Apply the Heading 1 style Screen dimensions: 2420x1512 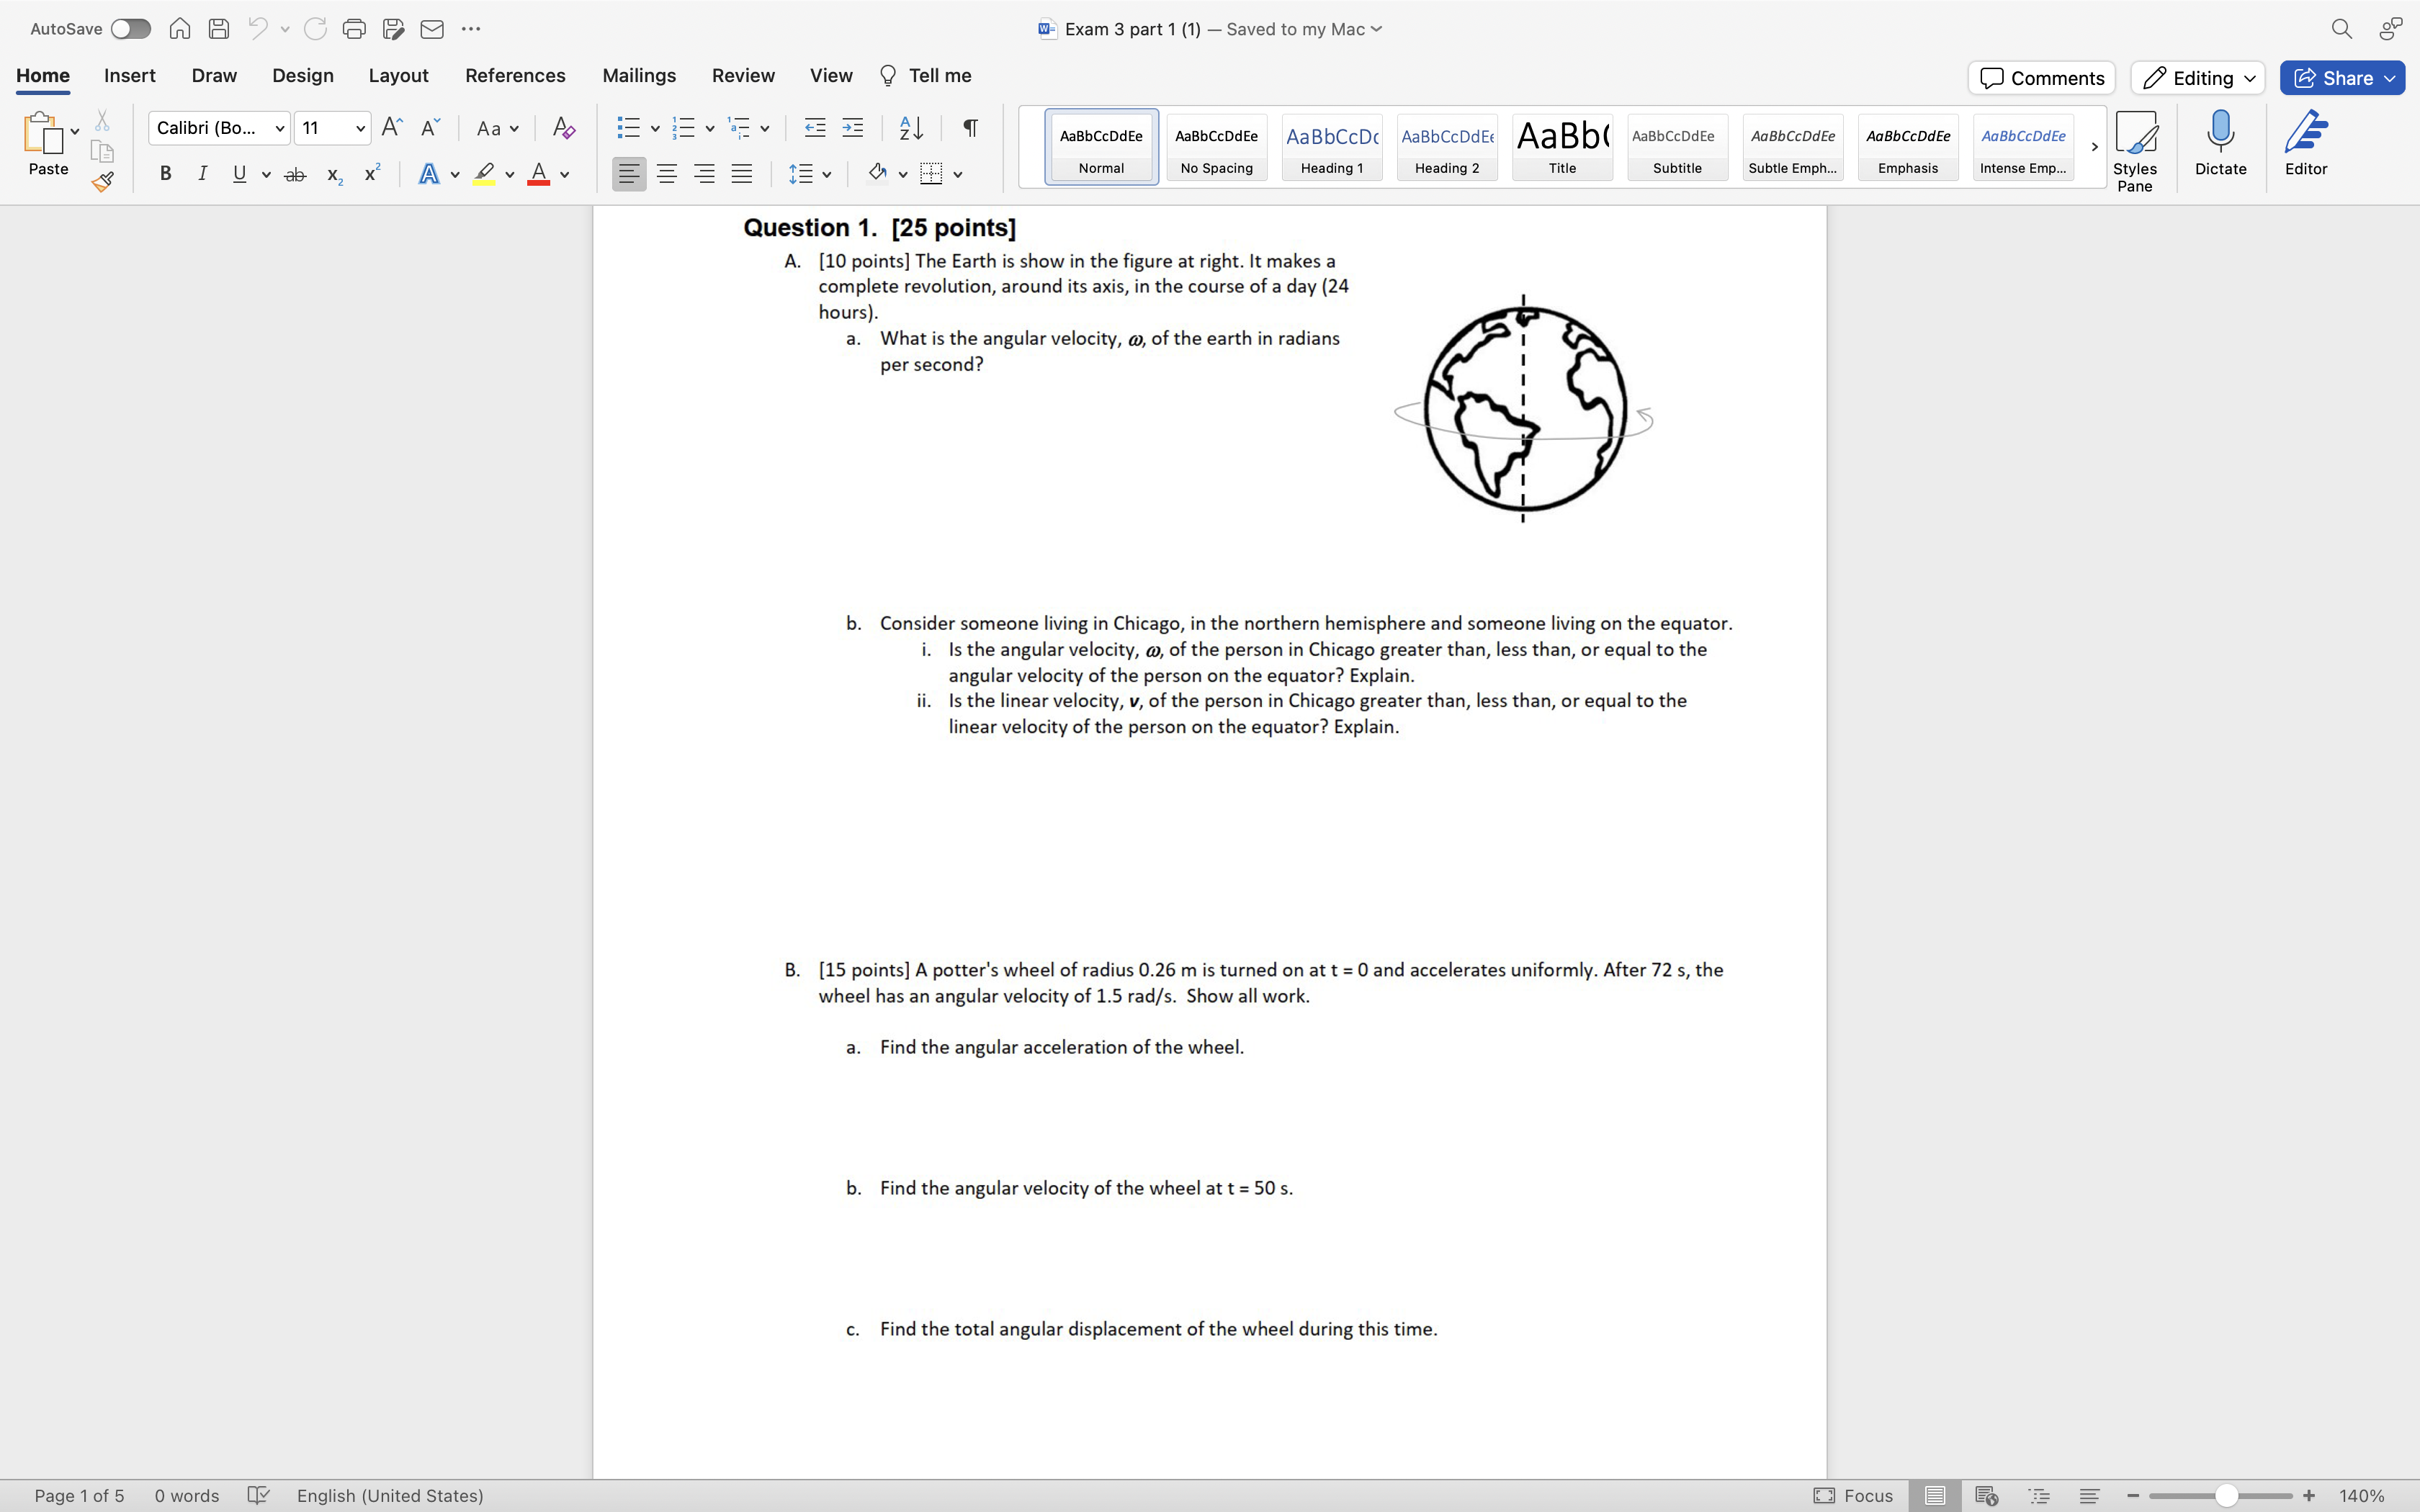[x=1331, y=147]
